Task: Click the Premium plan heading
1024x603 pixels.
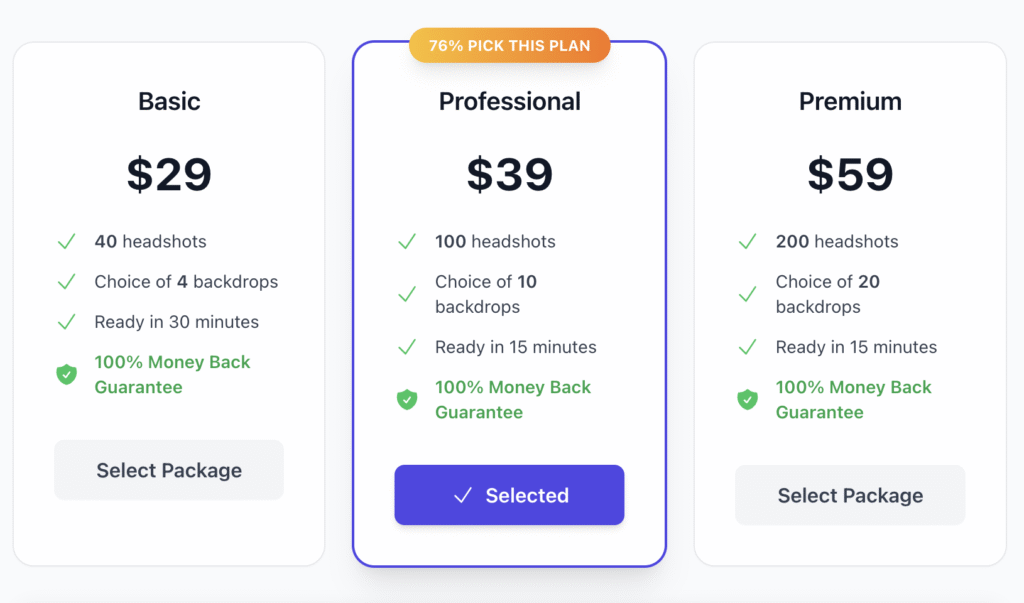Action: pyautogui.click(x=849, y=101)
